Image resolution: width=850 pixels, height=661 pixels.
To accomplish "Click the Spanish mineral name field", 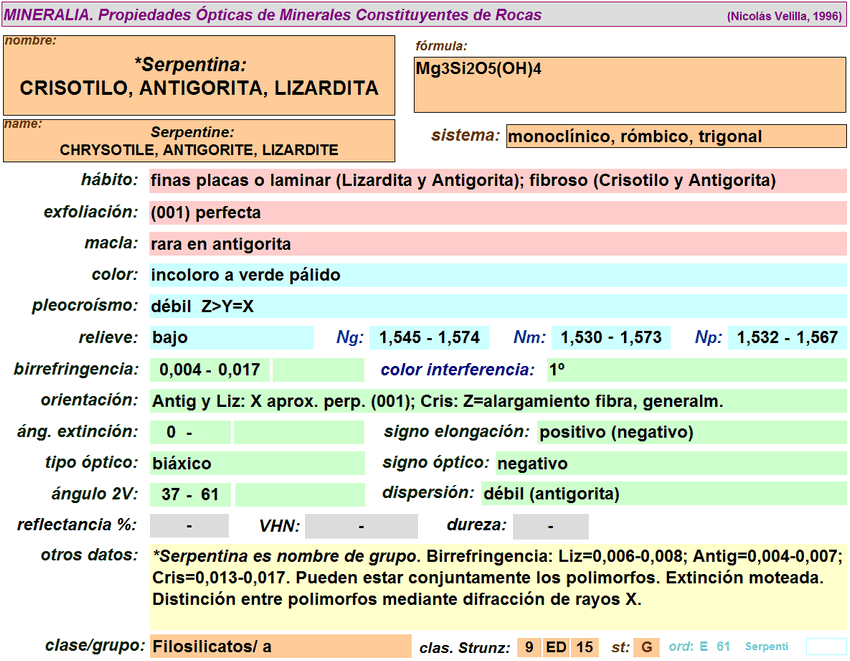I will tap(199, 76).
